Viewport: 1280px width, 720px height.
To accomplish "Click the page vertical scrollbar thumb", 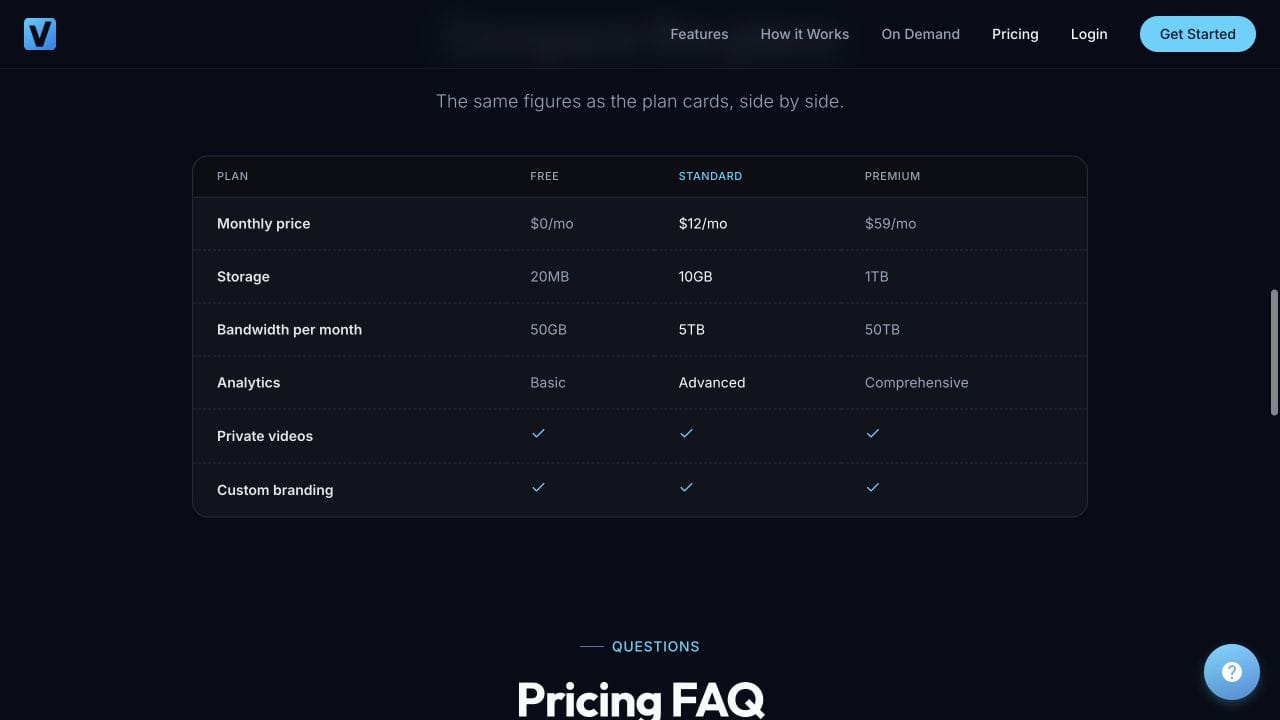I will [x=1274, y=352].
